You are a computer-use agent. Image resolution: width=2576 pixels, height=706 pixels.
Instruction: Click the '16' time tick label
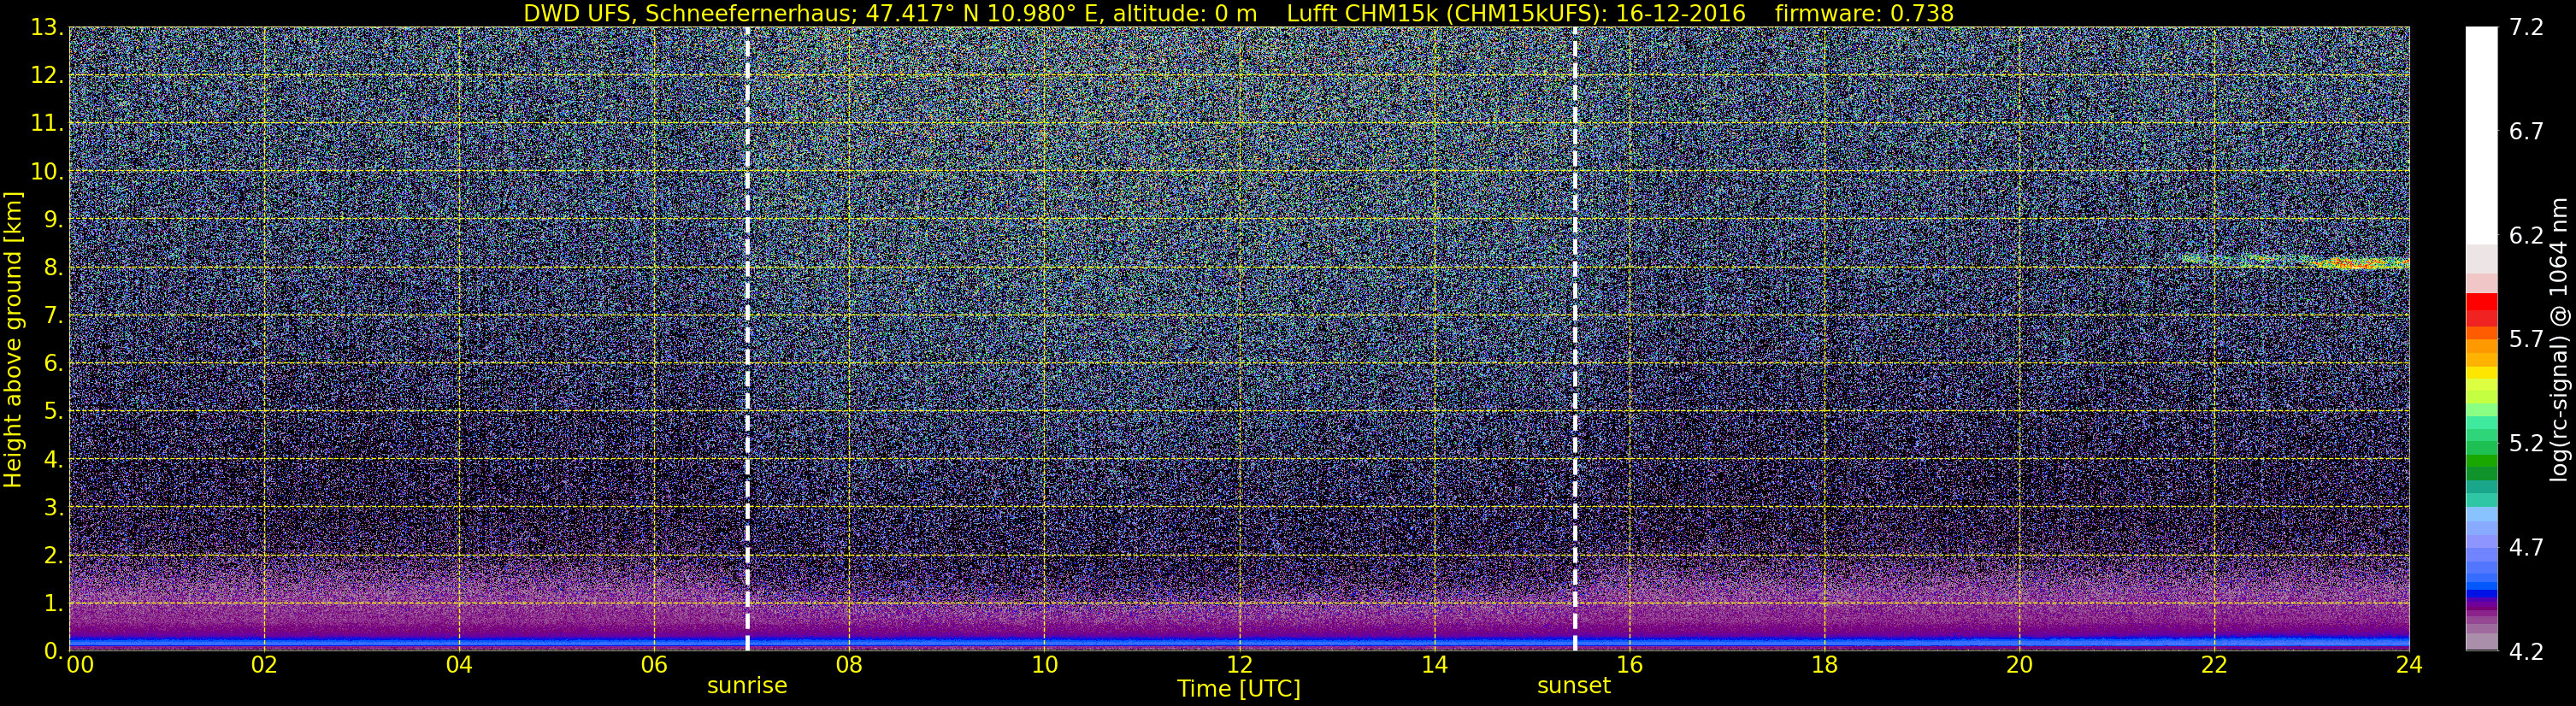tap(1629, 665)
